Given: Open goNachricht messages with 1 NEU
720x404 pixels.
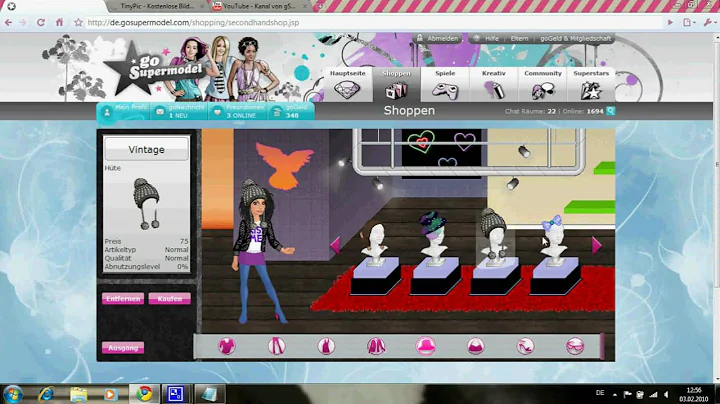Looking at the screenshot, I should click(x=179, y=111).
